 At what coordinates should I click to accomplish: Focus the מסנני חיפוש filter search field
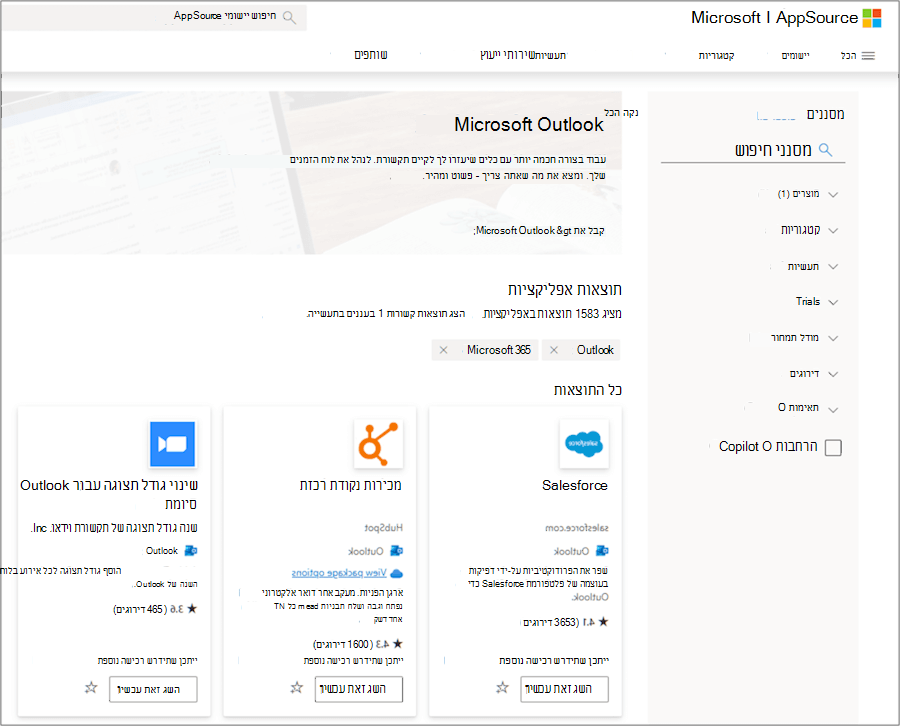(753, 150)
